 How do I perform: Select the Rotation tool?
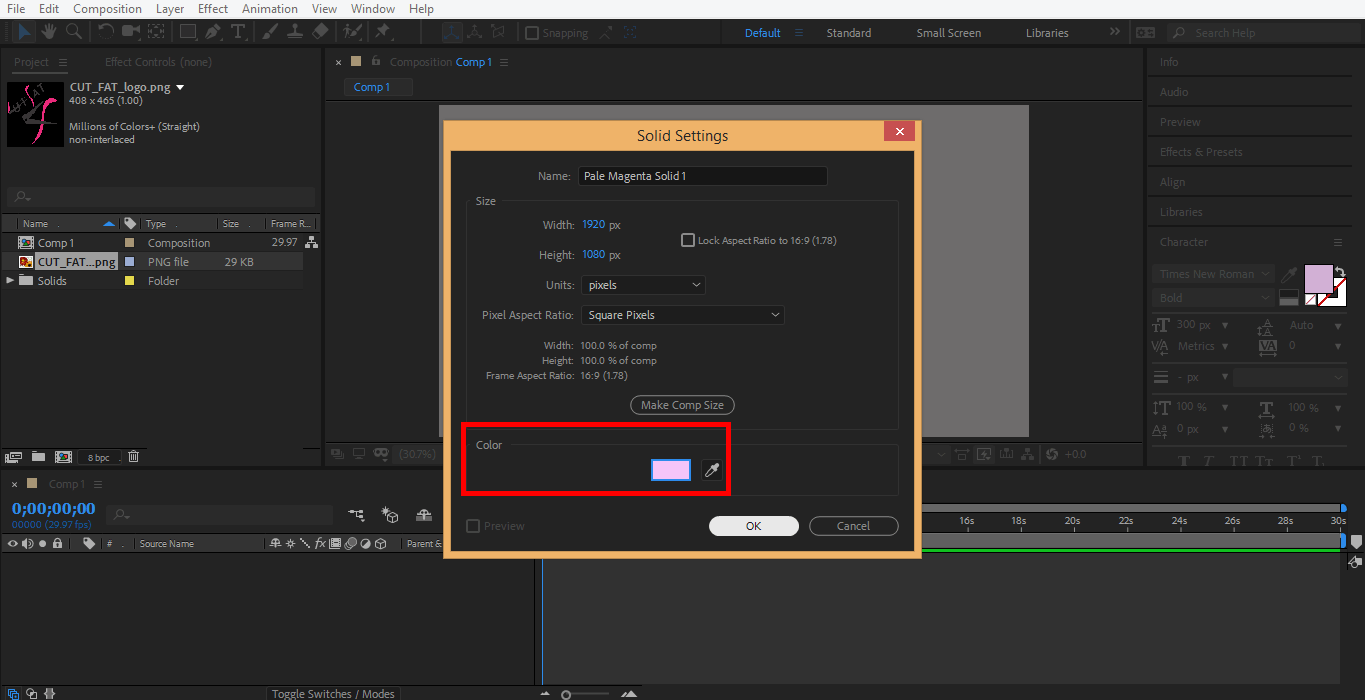click(107, 32)
